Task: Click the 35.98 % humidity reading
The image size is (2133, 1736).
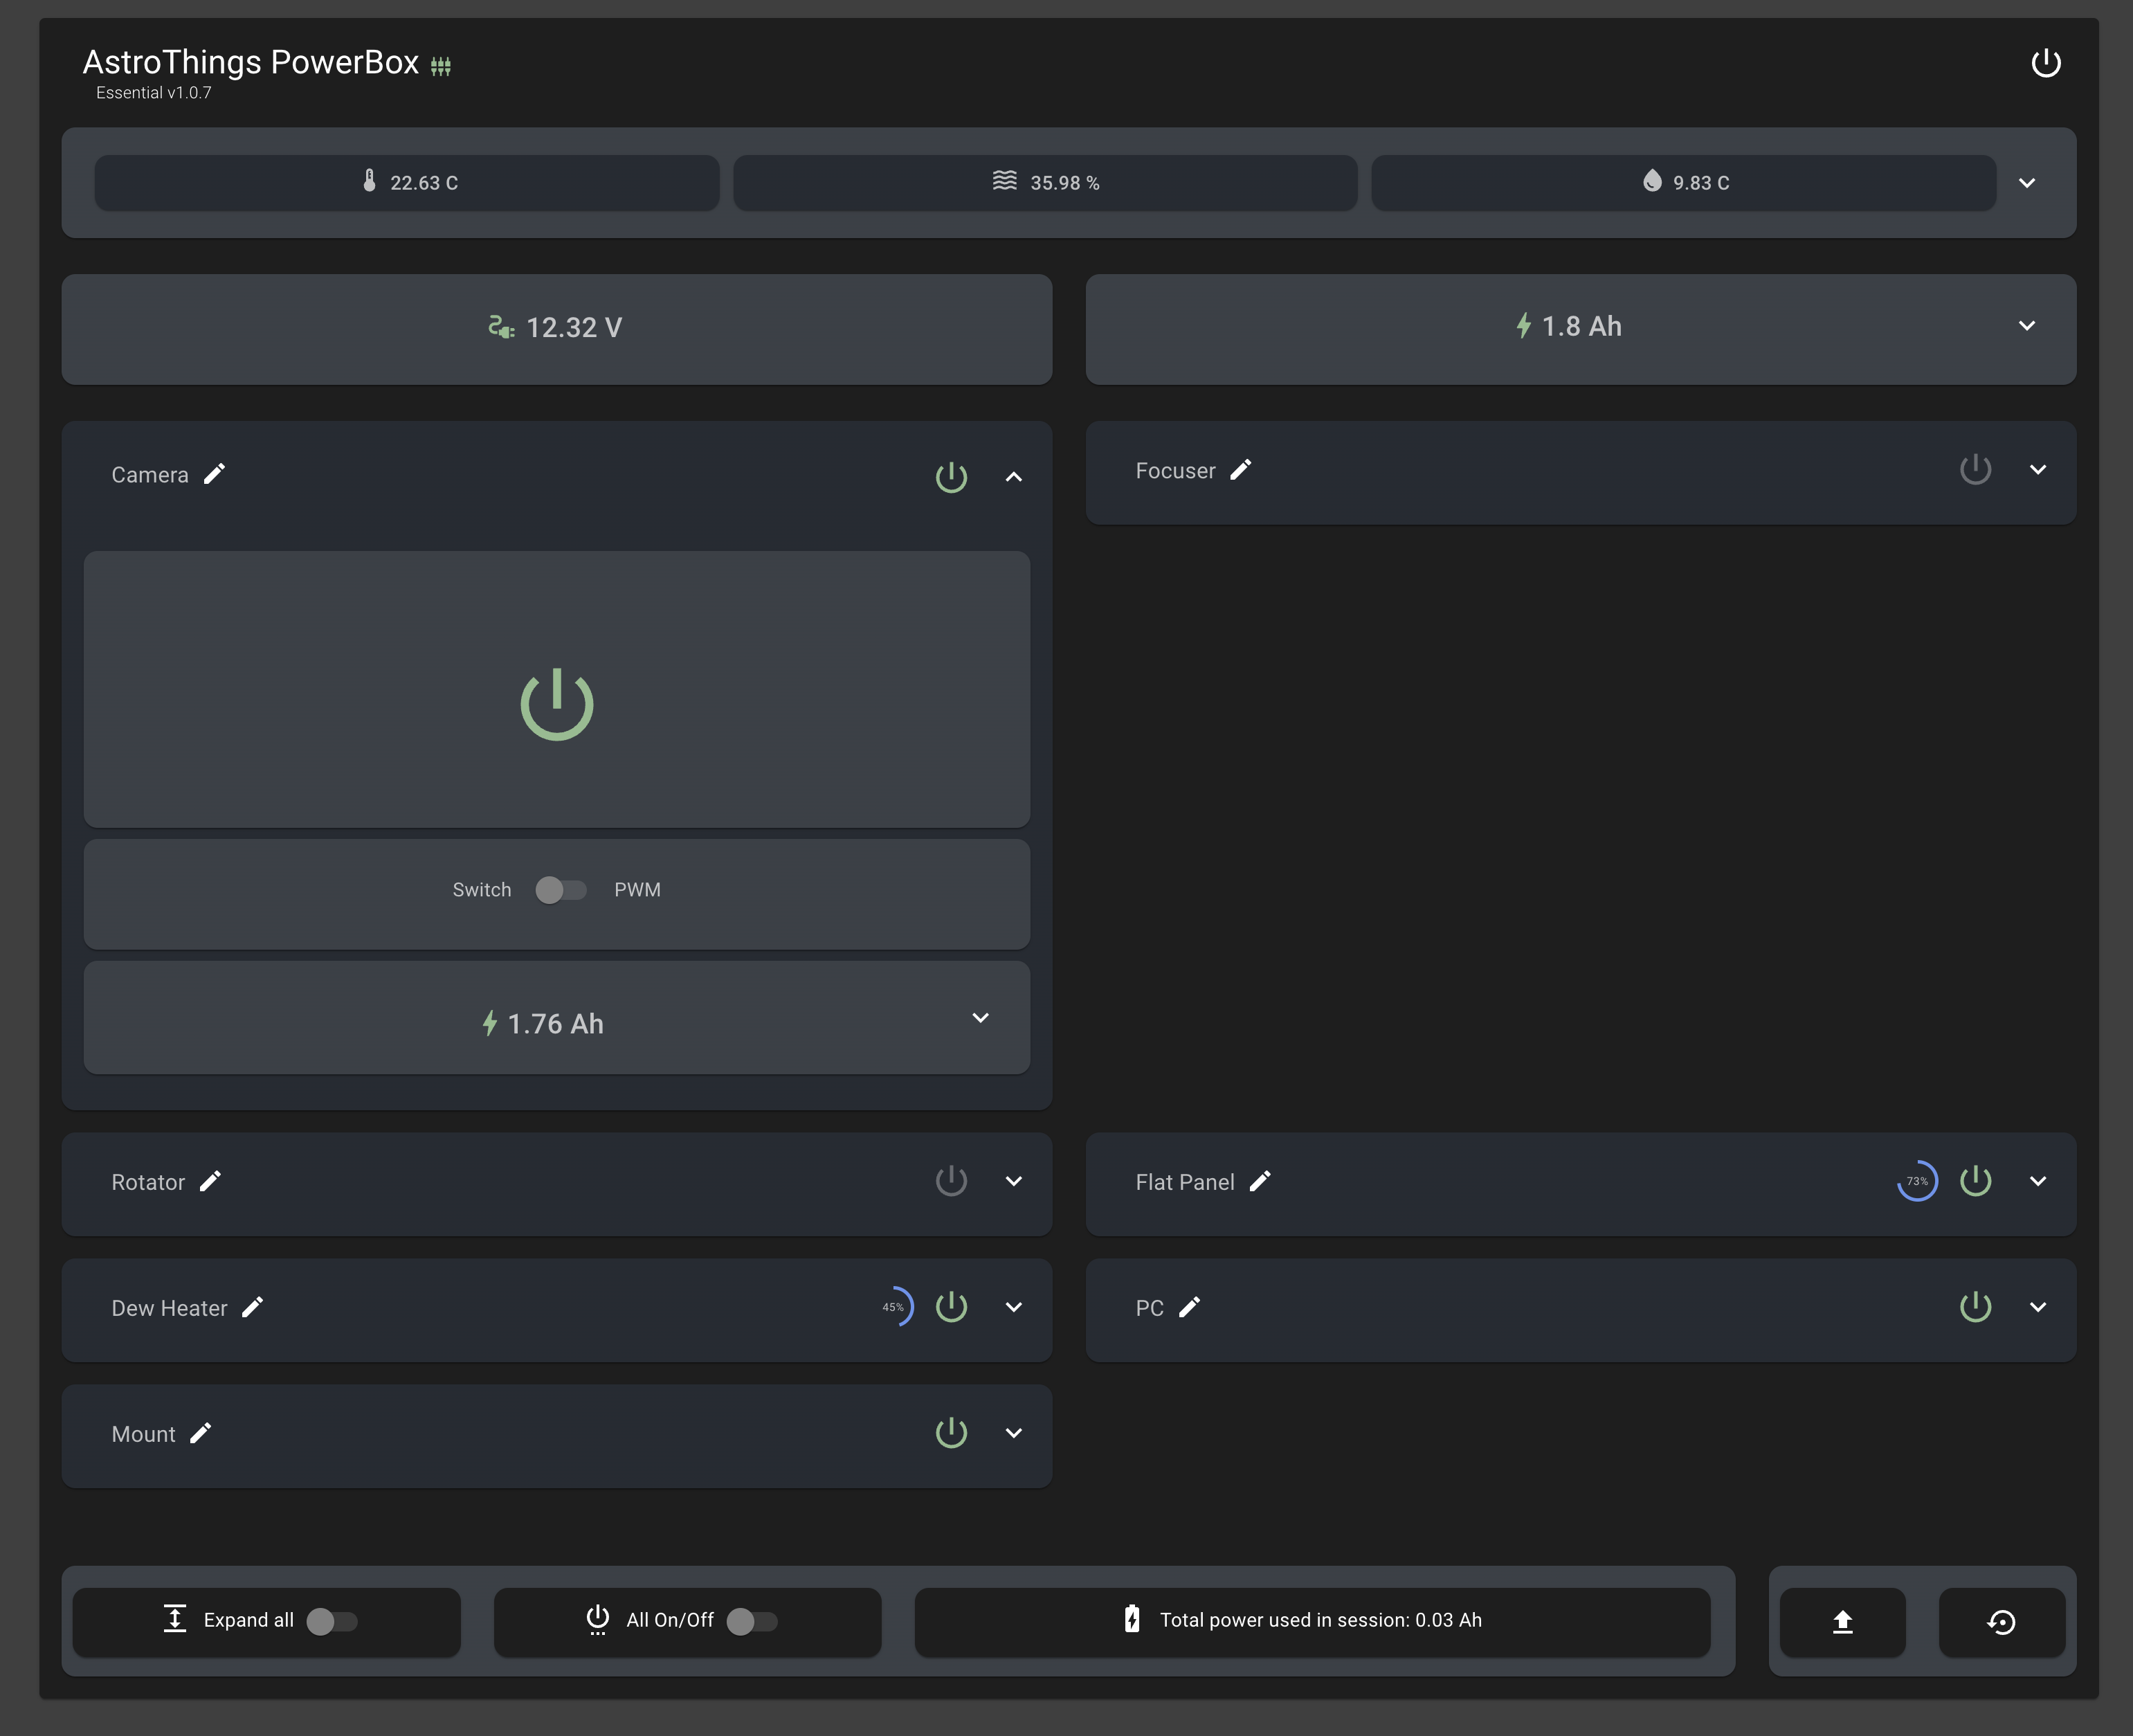Action: 1065,183
